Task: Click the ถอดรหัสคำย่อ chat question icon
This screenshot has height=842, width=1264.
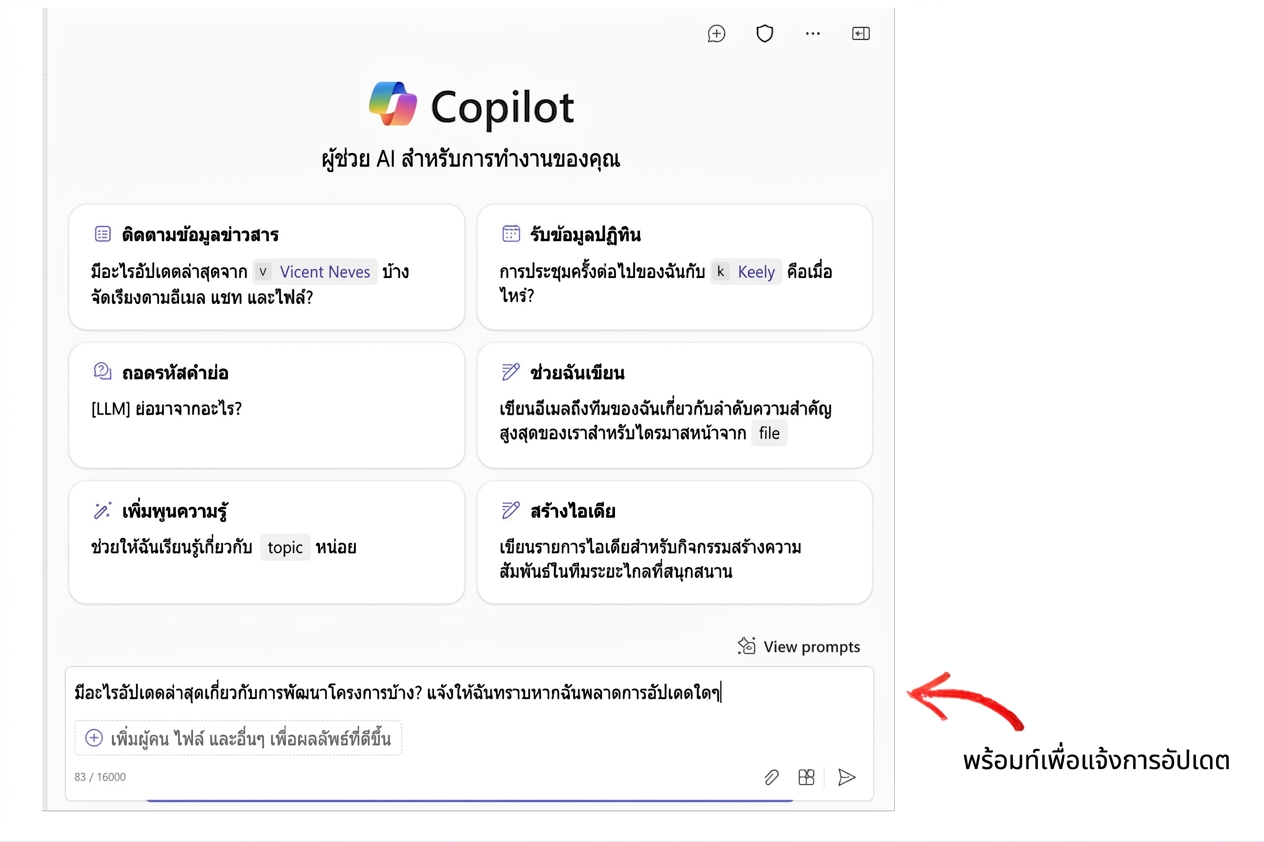Action: [102, 372]
